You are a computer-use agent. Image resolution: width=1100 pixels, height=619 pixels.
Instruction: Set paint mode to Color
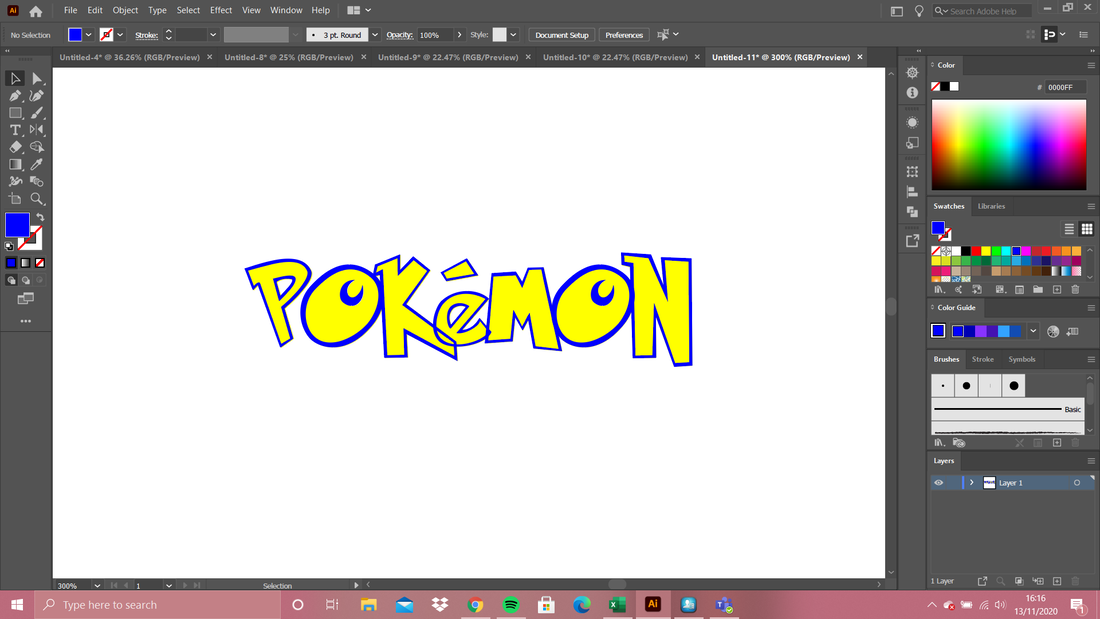point(11,262)
